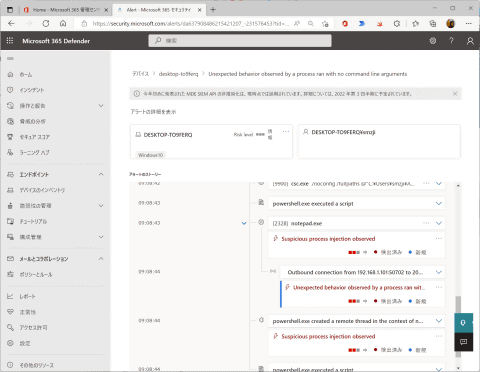Collapse the エンドポイント section
Image resolution: width=480 pixels, height=372 pixels.
(101, 174)
